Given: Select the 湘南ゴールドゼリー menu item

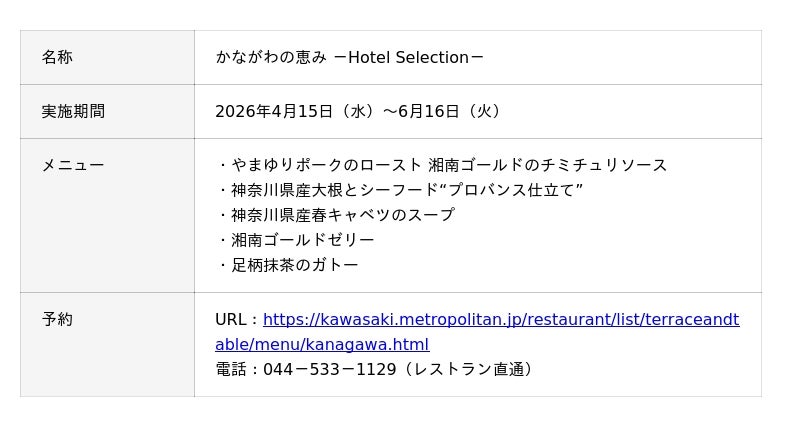Looking at the screenshot, I should [x=303, y=240].
